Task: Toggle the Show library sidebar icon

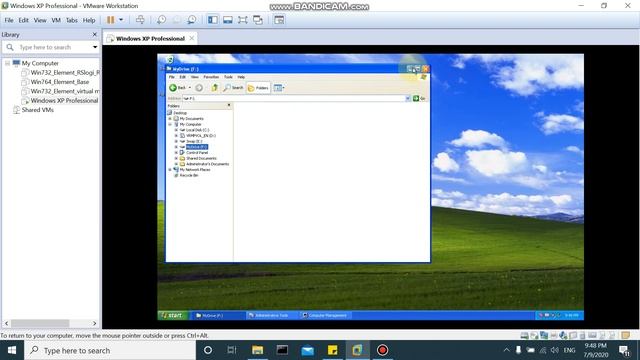Action: 213,20
